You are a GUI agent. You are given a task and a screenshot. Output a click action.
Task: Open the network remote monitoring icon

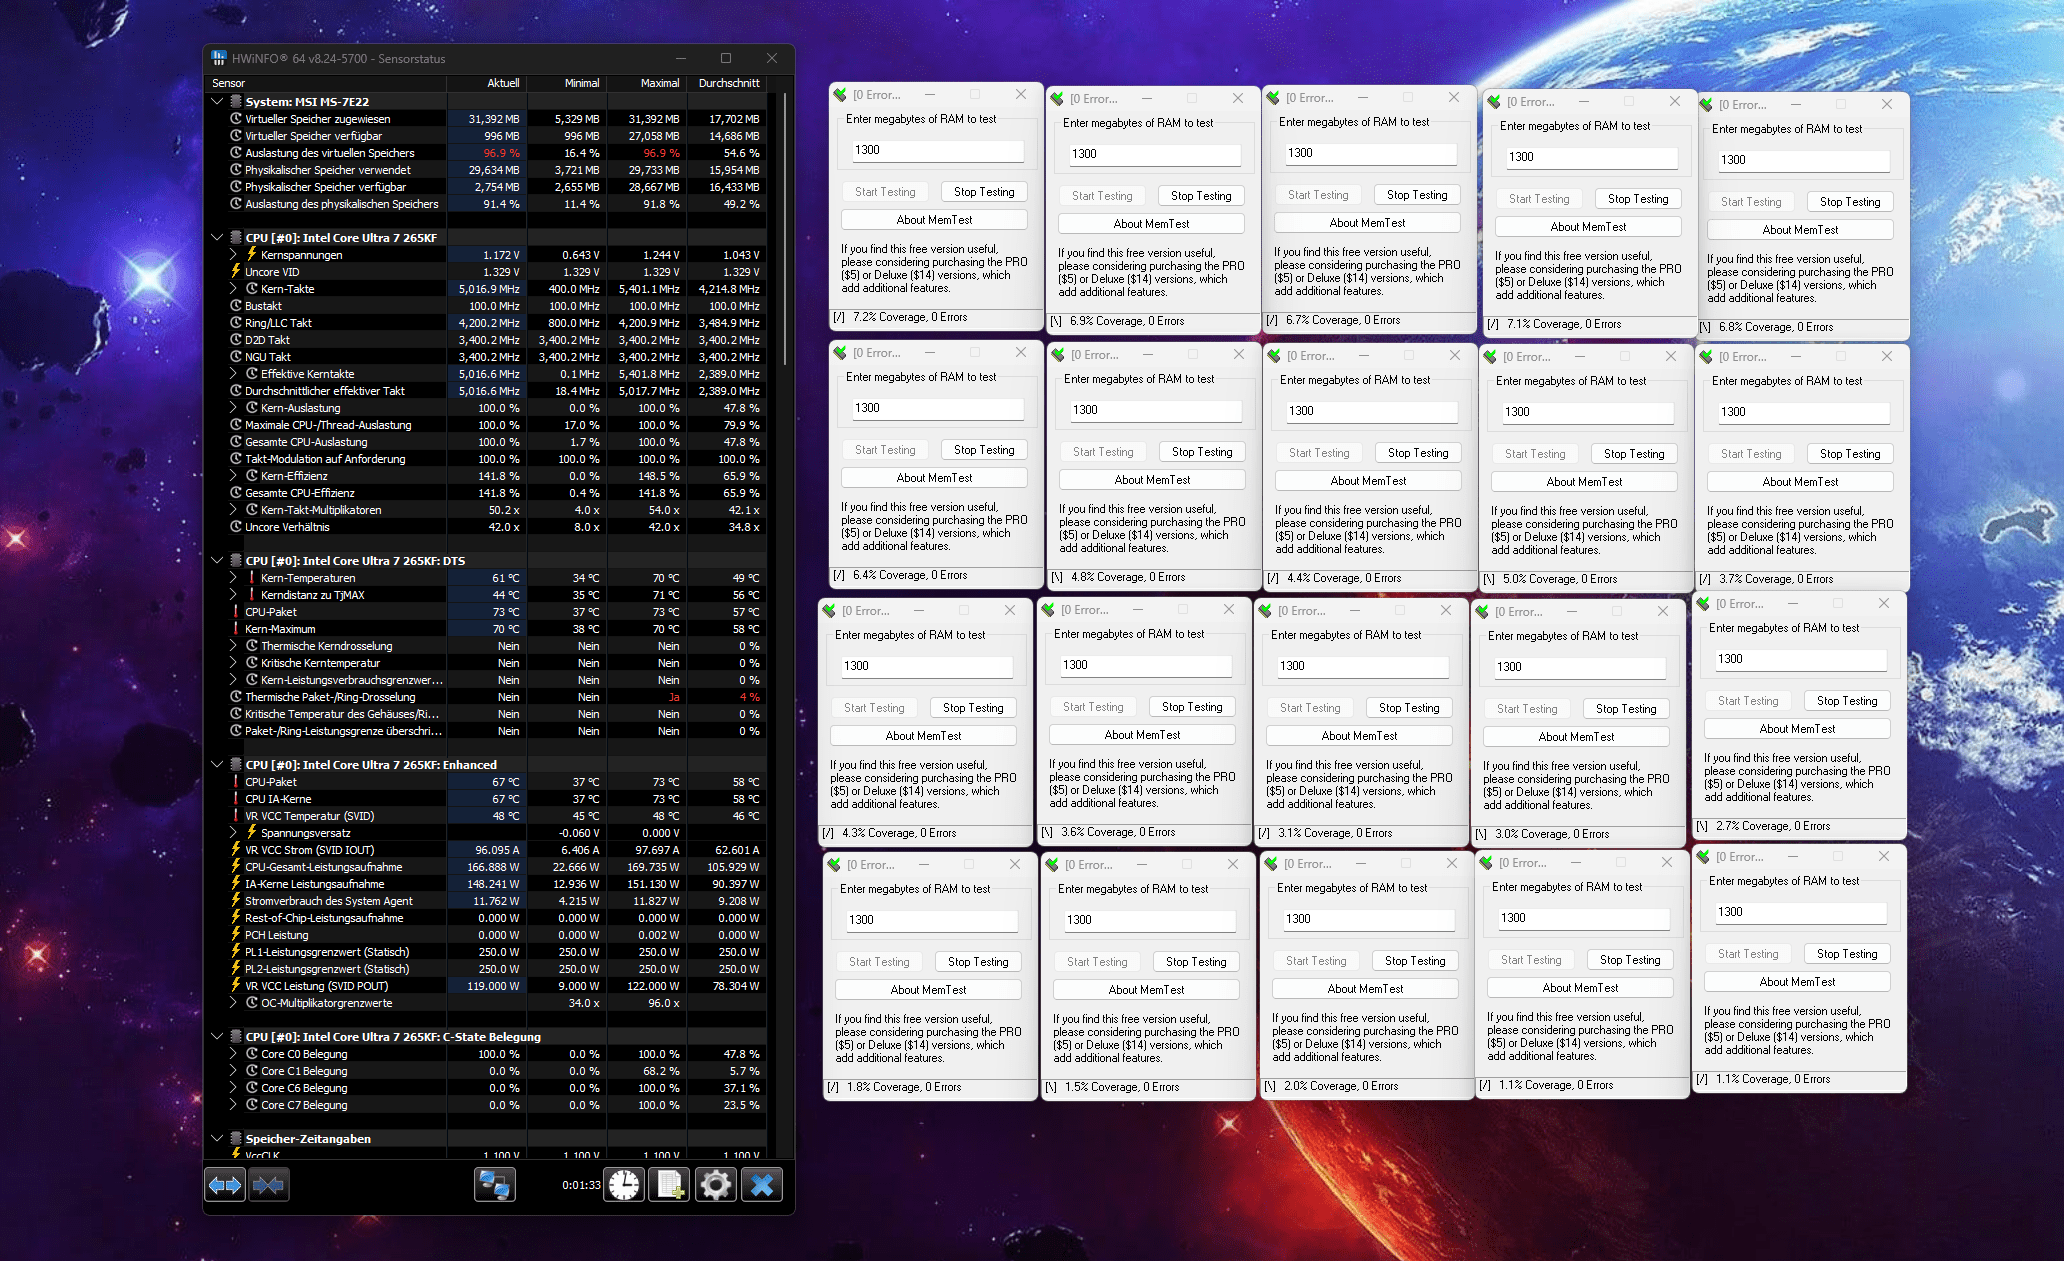tap(494, 1186)
